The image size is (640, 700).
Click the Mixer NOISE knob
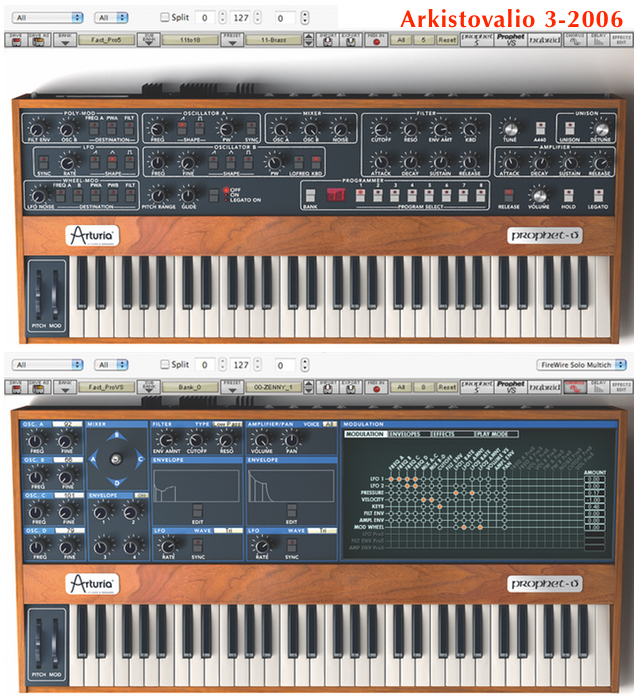[x=340, y=129]
